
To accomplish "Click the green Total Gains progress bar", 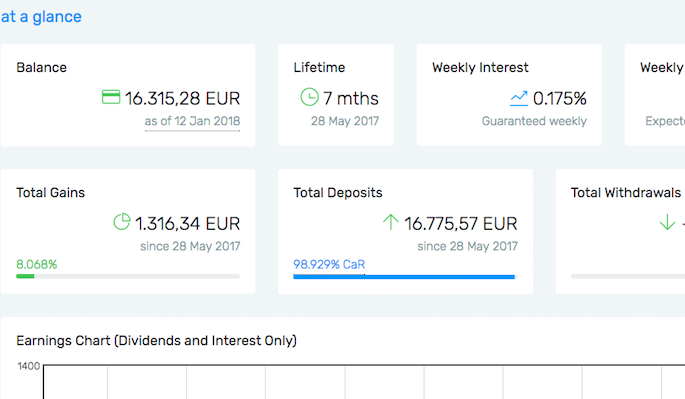I will [128, 276].
